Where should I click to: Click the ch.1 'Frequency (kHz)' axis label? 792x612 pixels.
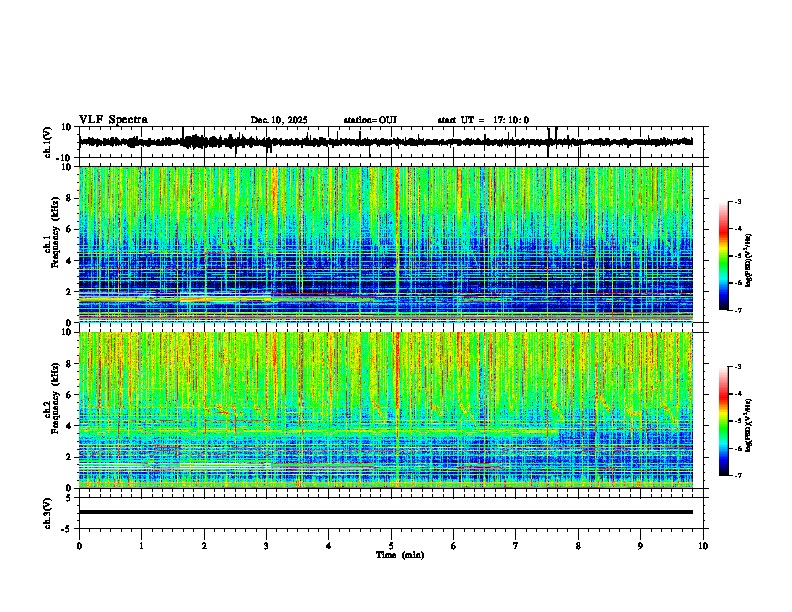(55, 232)
